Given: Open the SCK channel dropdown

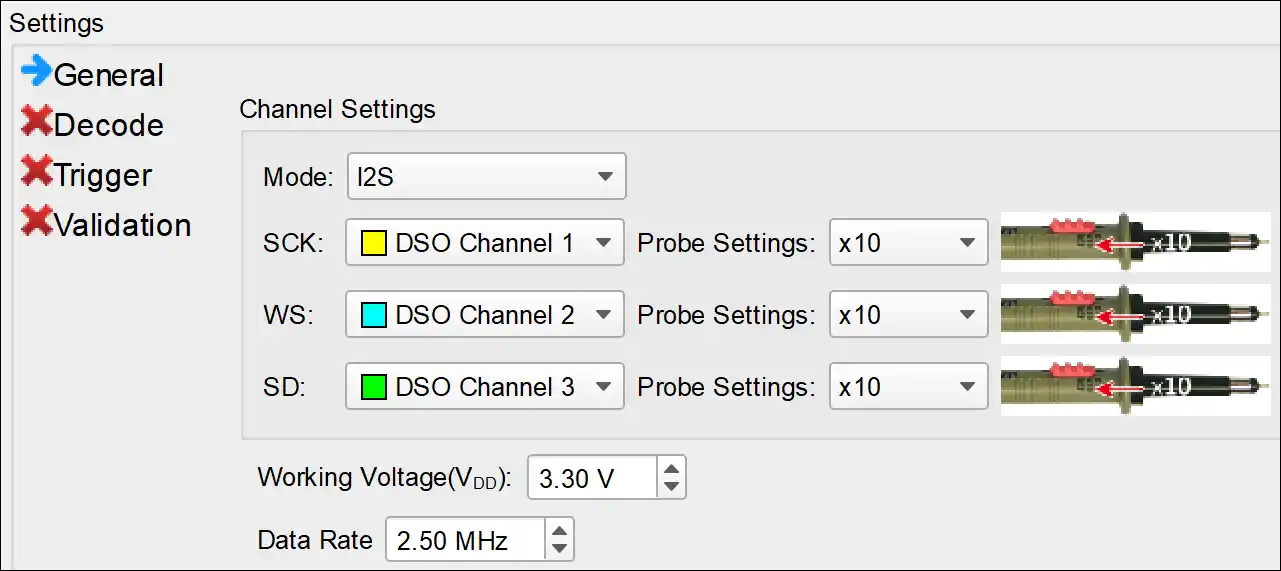Looking at the screenshot, I should pos(485,243).
